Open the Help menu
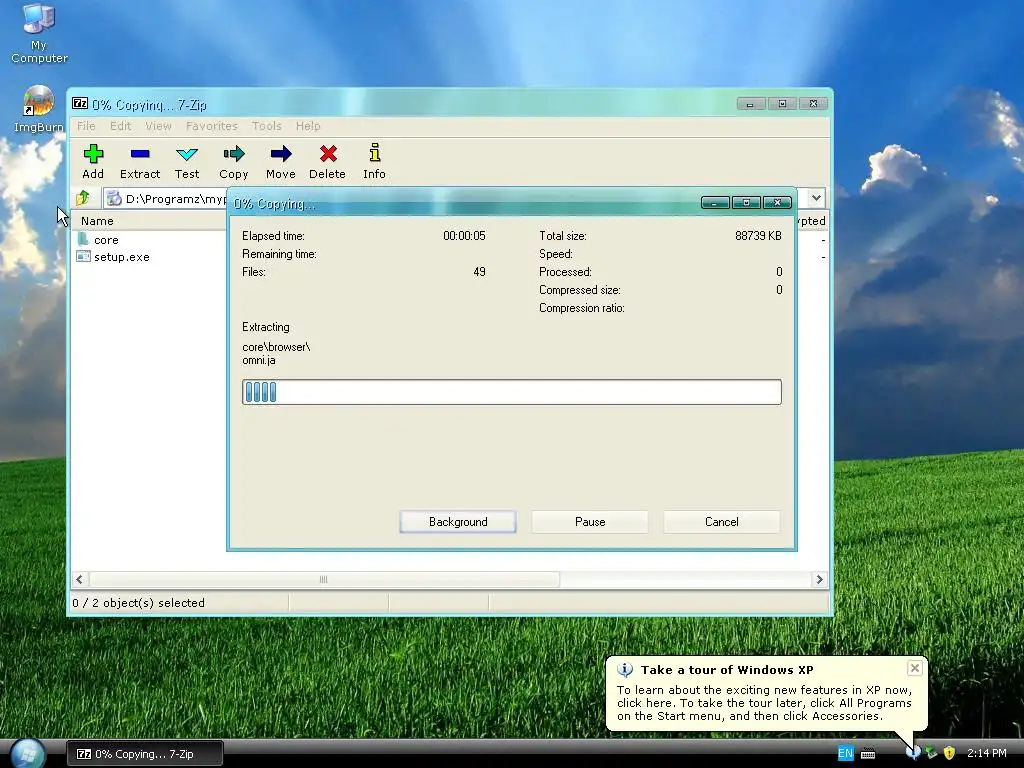This screenshot has height=768, width=1024. (x=308, y=126)
